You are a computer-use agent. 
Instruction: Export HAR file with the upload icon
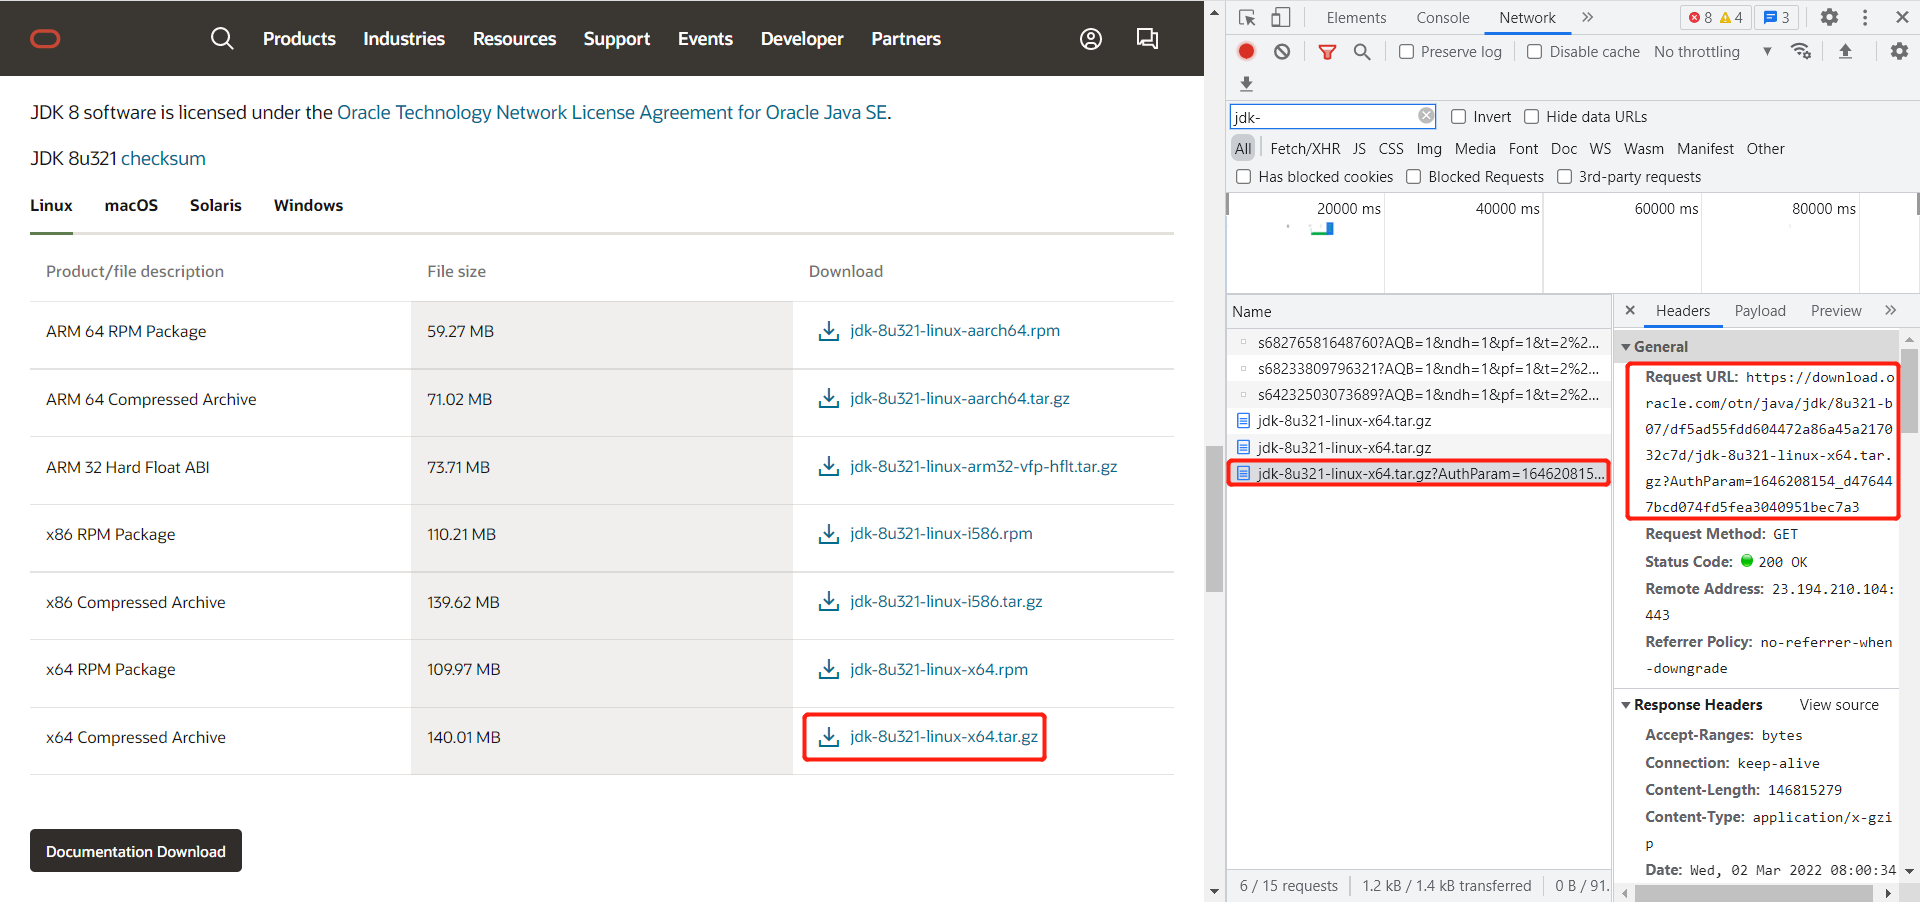click(x=1846, y=51)
